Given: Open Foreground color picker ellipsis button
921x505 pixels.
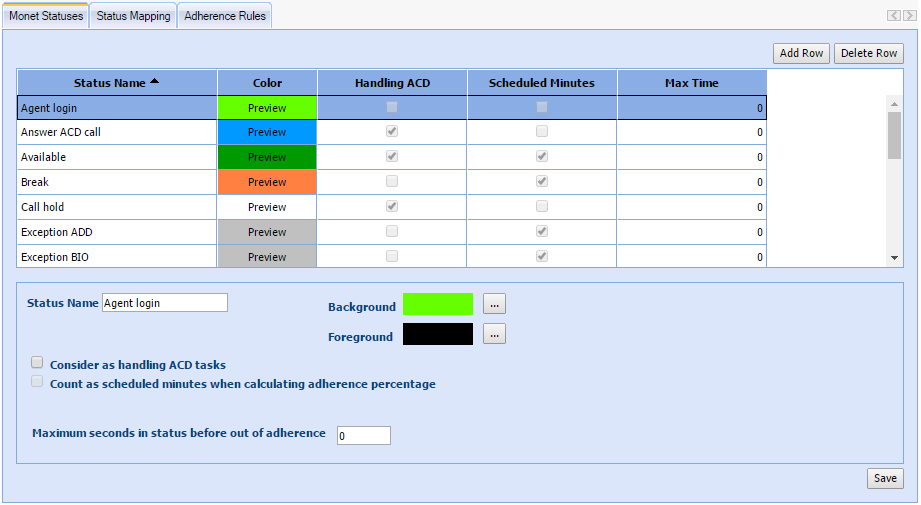Looking at the screenshot, I should 494,335.
